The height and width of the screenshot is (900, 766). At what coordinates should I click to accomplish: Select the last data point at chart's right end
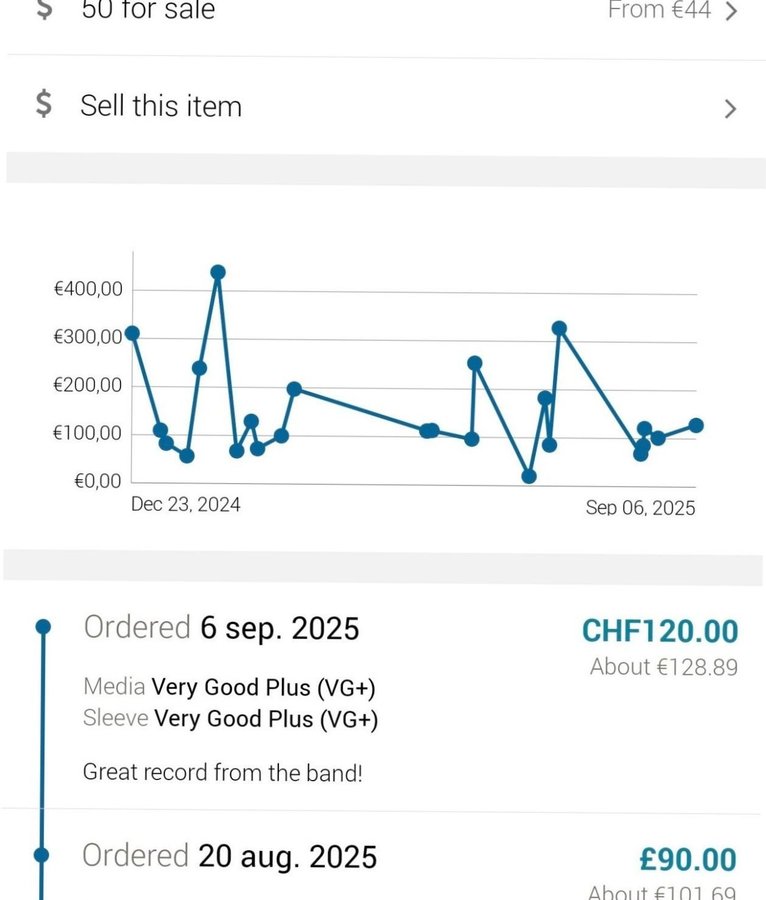(x=696, y=425)
